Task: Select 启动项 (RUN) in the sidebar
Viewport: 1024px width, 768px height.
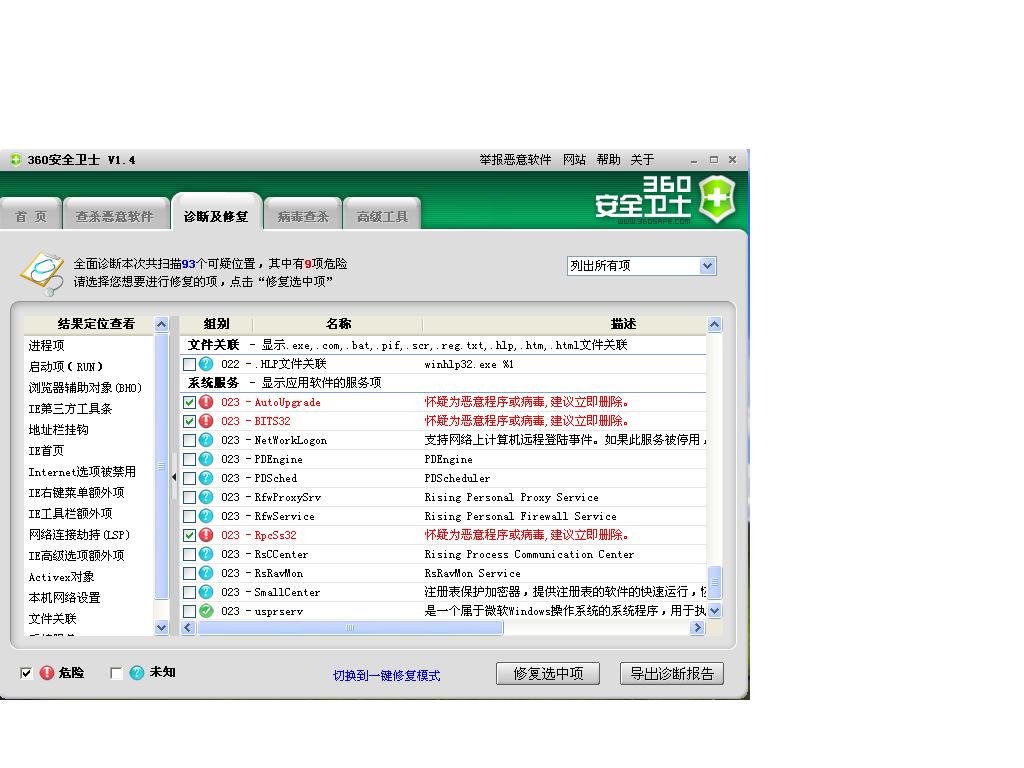Action: pos(65,366)
